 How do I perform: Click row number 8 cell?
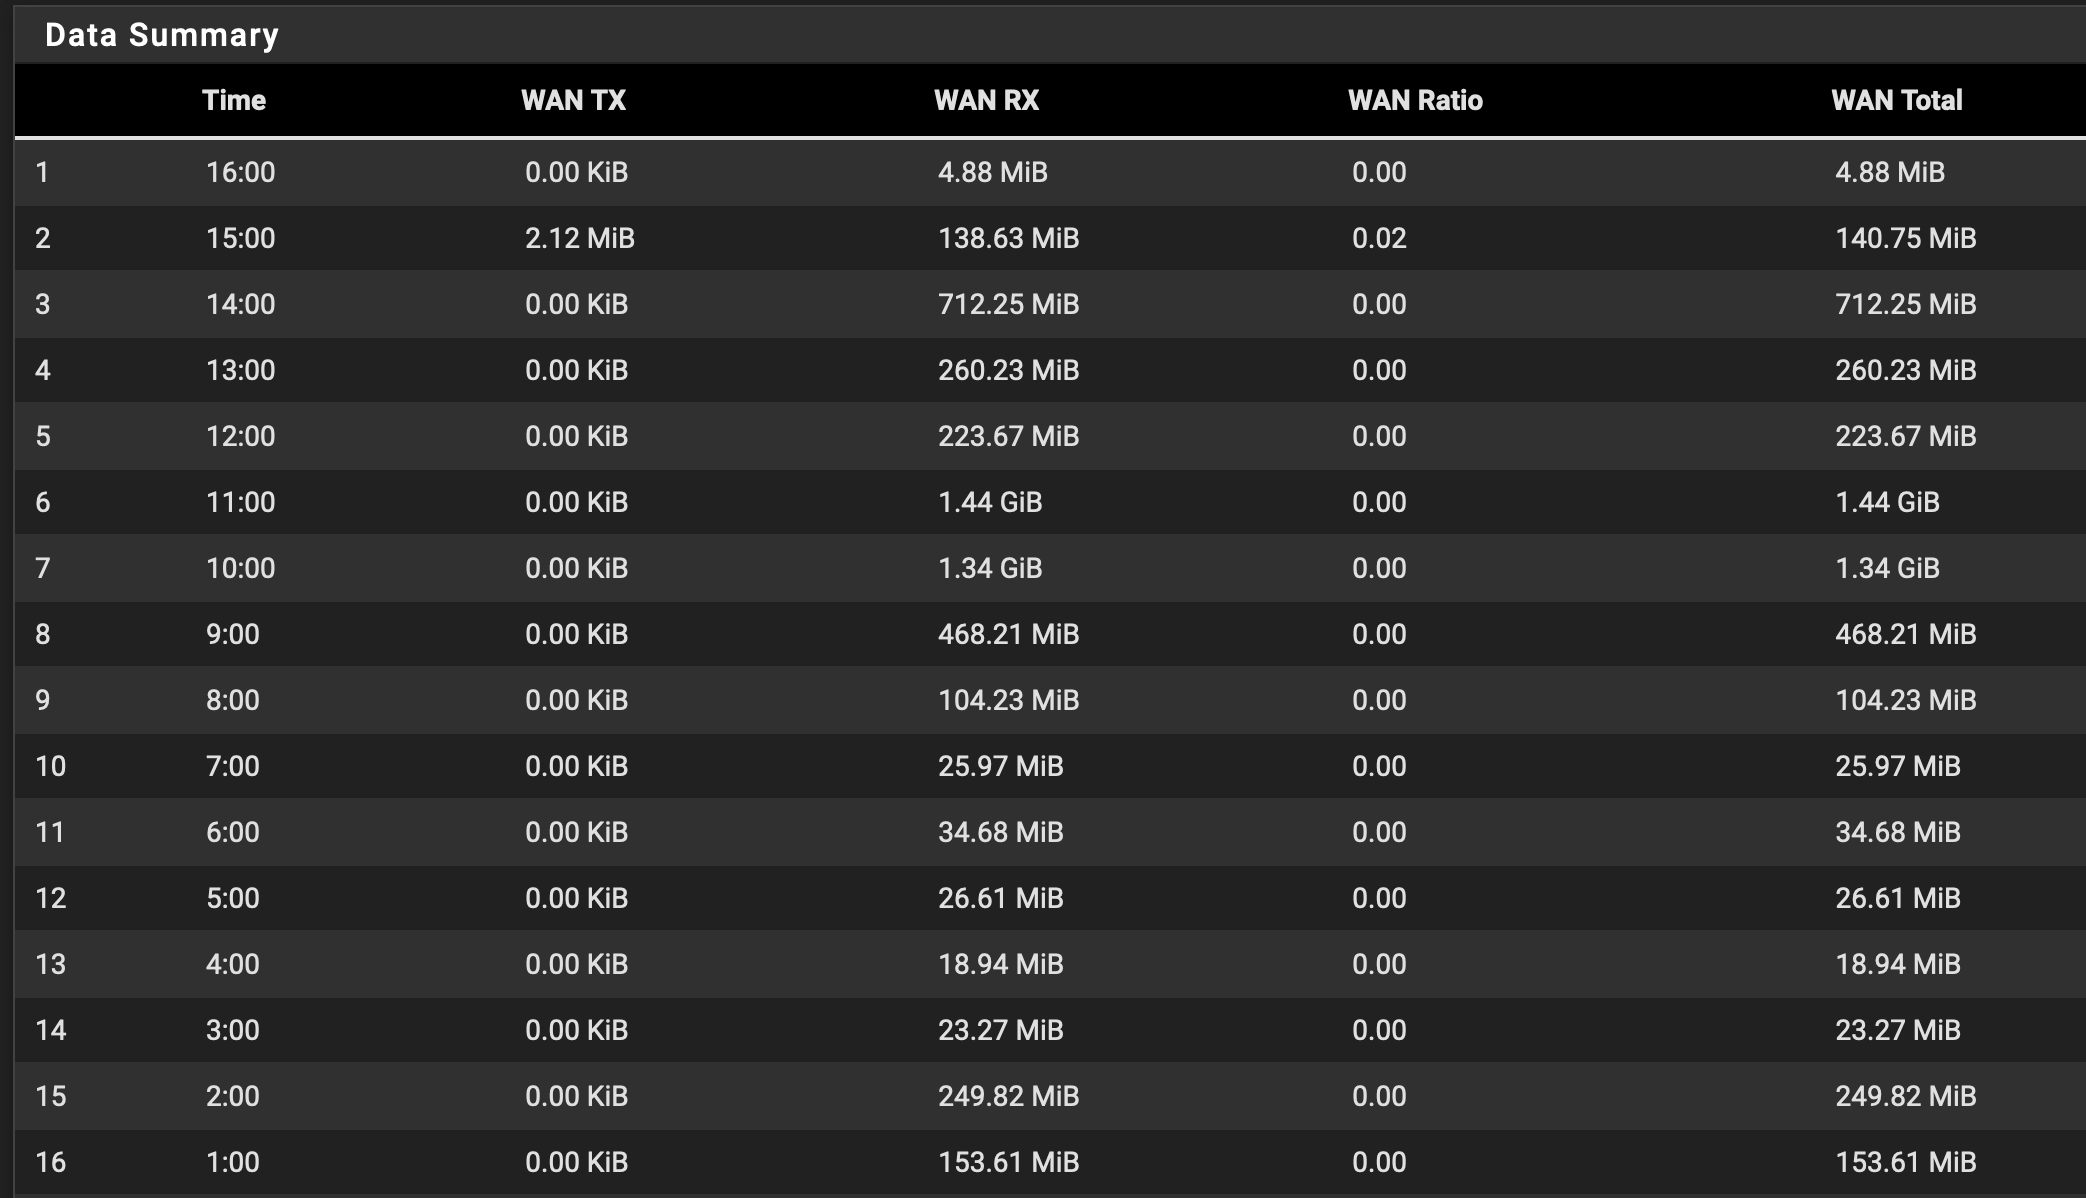coord(42,634)
